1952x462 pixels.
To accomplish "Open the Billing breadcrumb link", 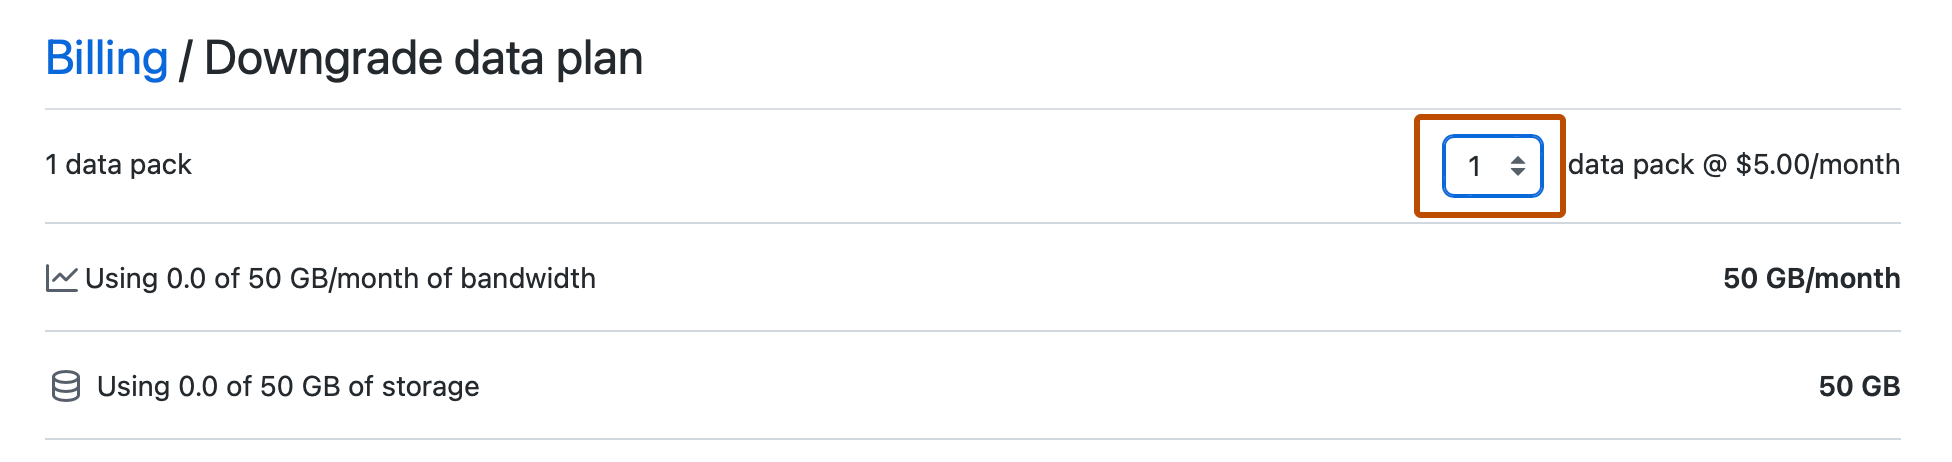I will (x=106, y=58).
